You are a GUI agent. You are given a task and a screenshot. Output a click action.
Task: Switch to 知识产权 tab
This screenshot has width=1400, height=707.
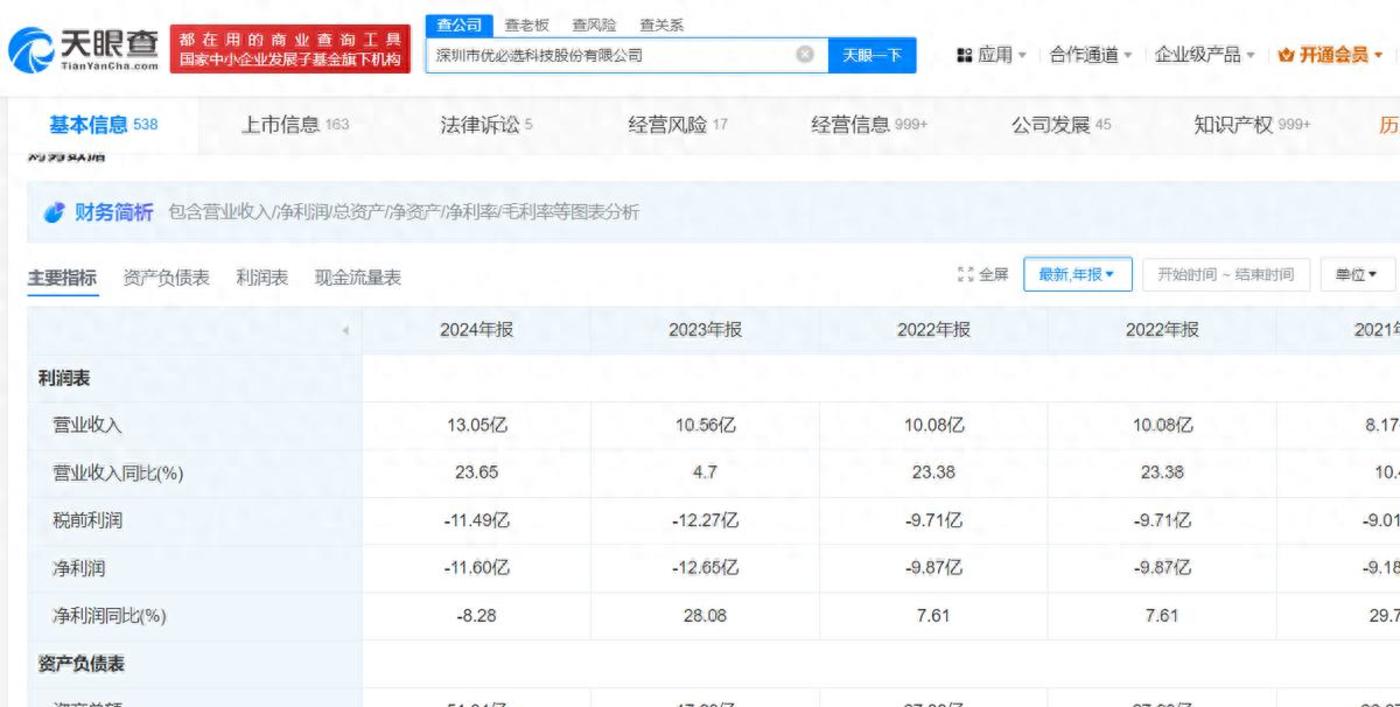coord(1251,124)
